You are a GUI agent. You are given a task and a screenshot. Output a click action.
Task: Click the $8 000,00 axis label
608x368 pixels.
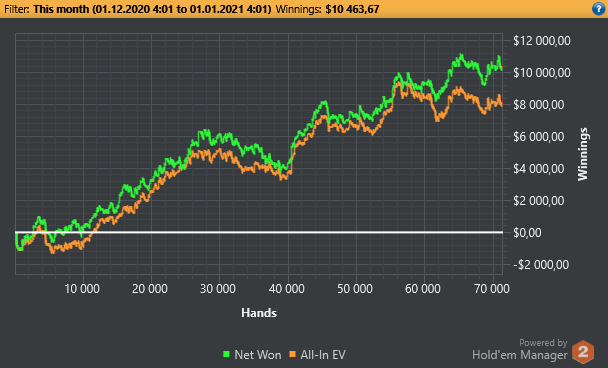(x=539, y=105)
